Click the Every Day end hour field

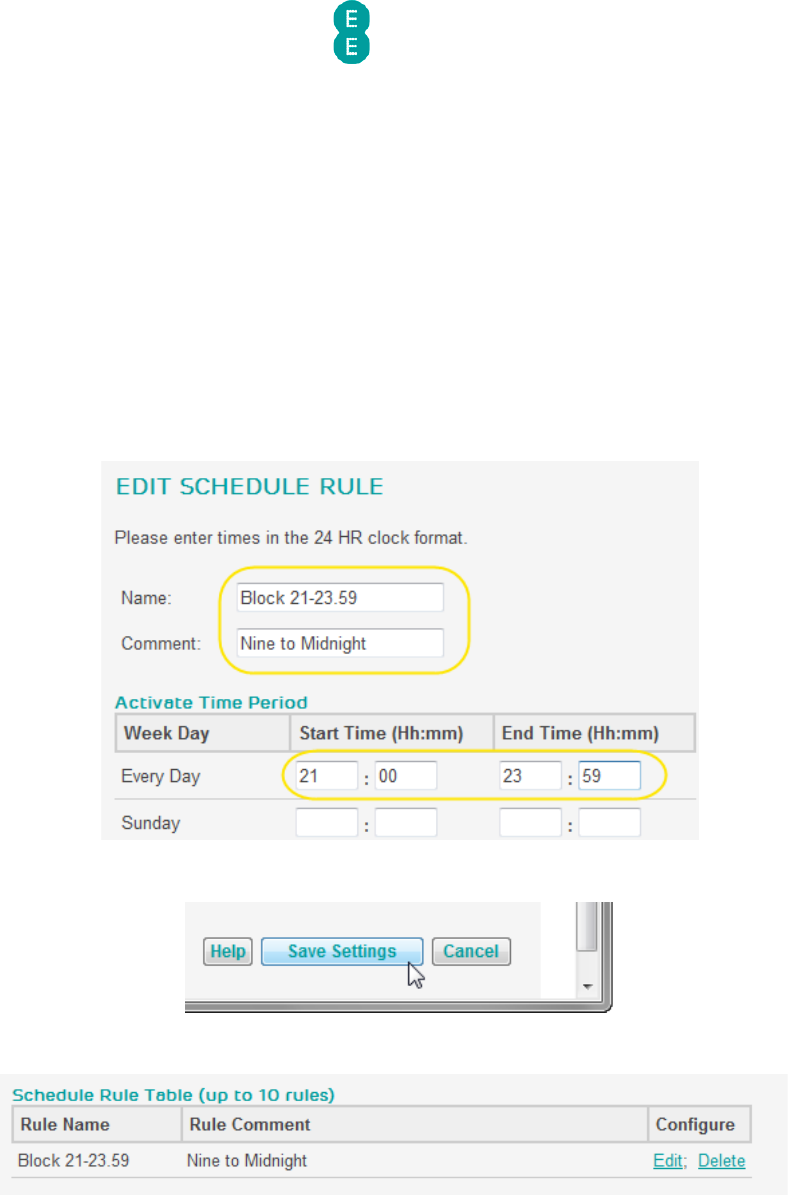[530, 776]
